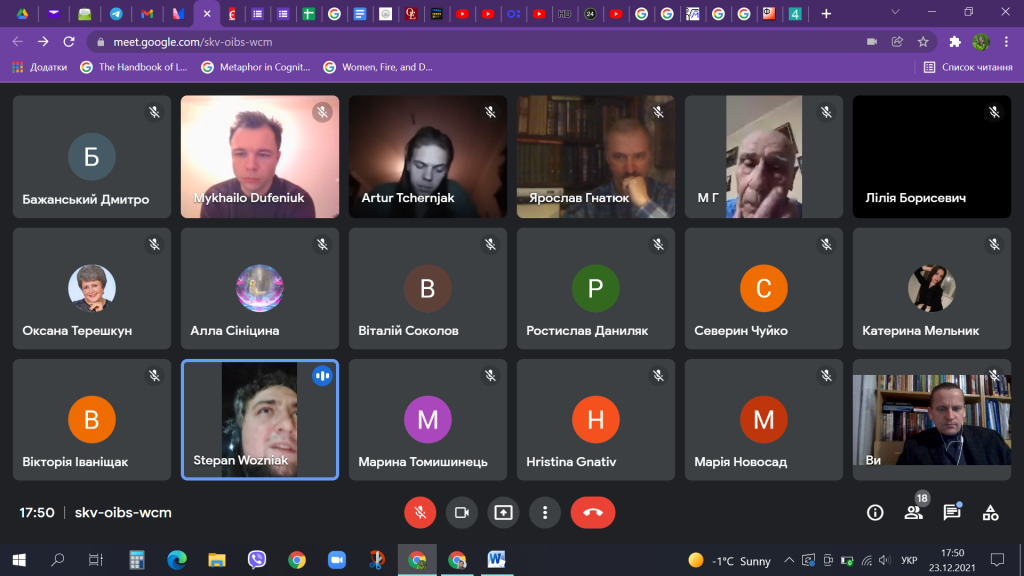Open 'The Handbook of L...' bookmark
Image resolution: width=1024 pixels, height=576 pixels.
pos(134,67)
